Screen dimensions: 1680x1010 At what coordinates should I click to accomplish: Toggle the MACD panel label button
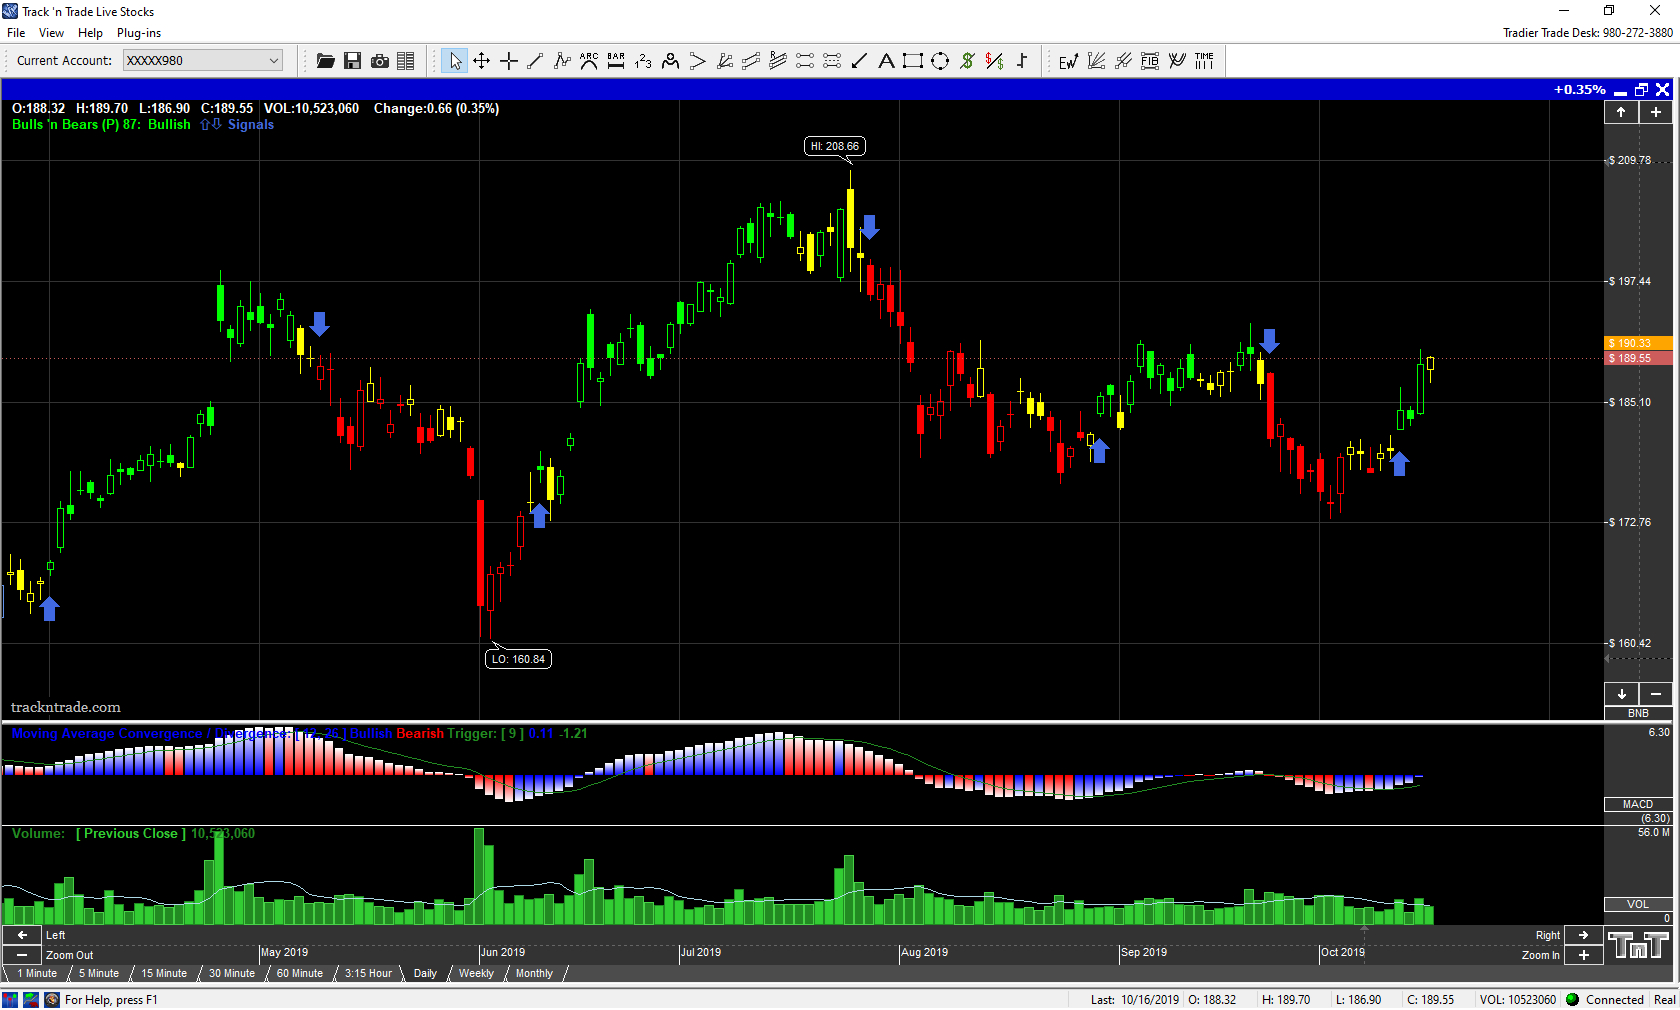coord(1637,804)
